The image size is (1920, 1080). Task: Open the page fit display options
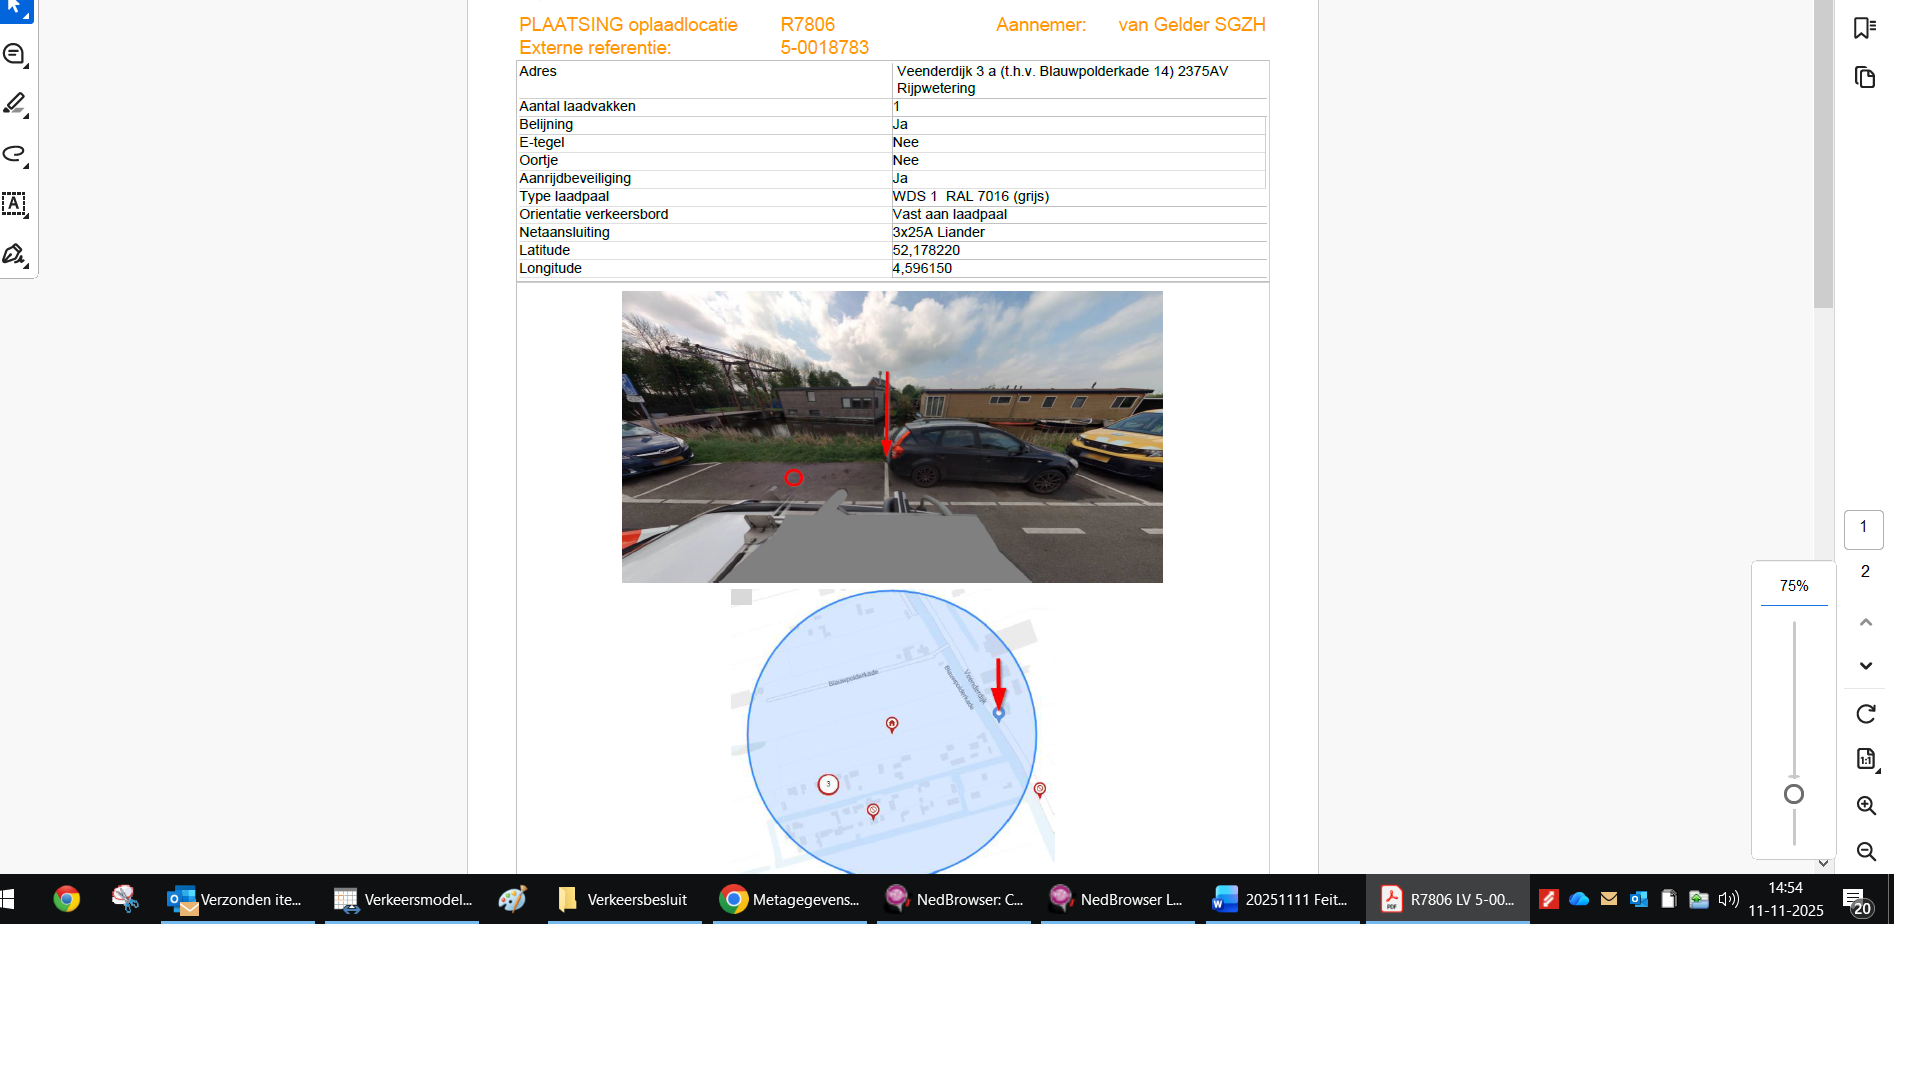pyautogui.click(x=1865, y=759)
